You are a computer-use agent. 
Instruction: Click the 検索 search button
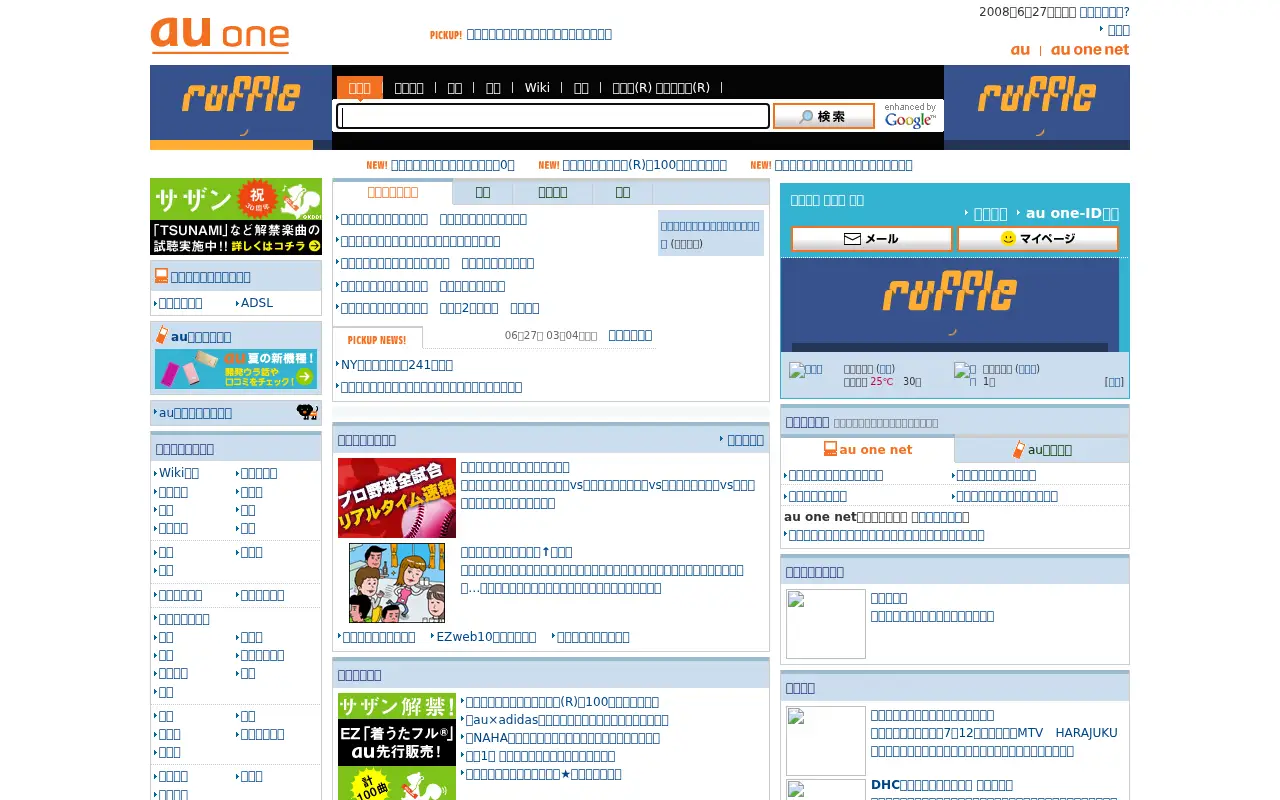click(824, 116)
